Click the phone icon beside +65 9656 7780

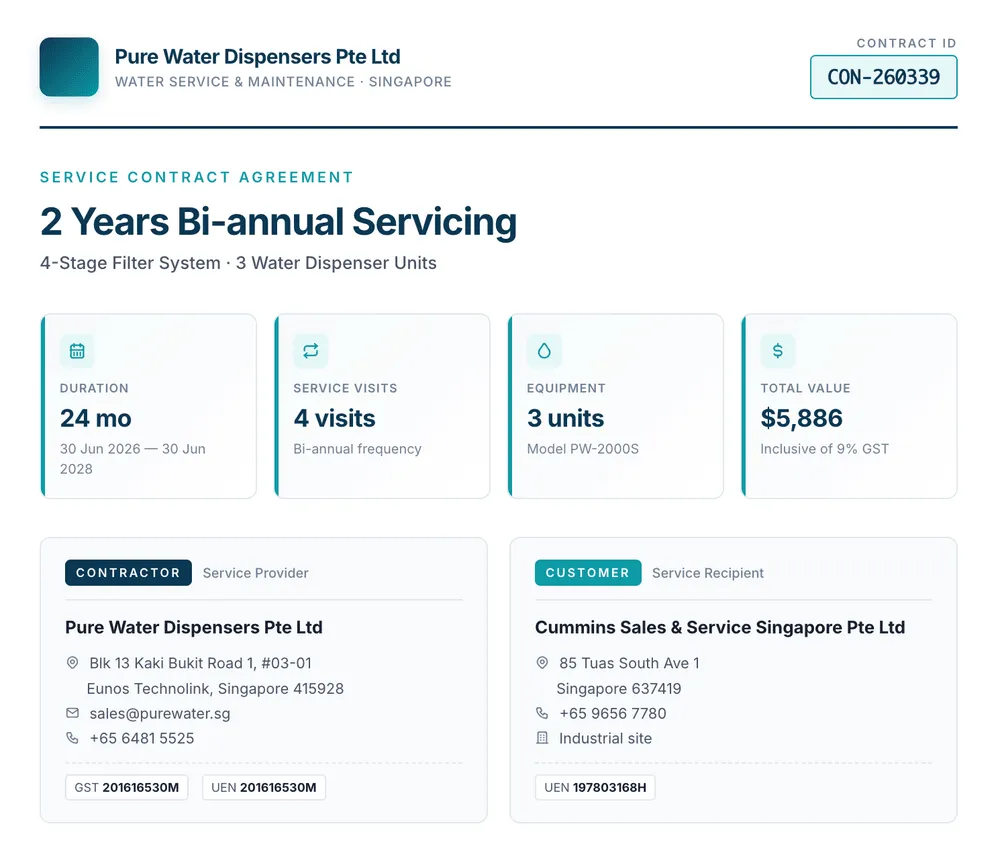click(x=542, y=713)
